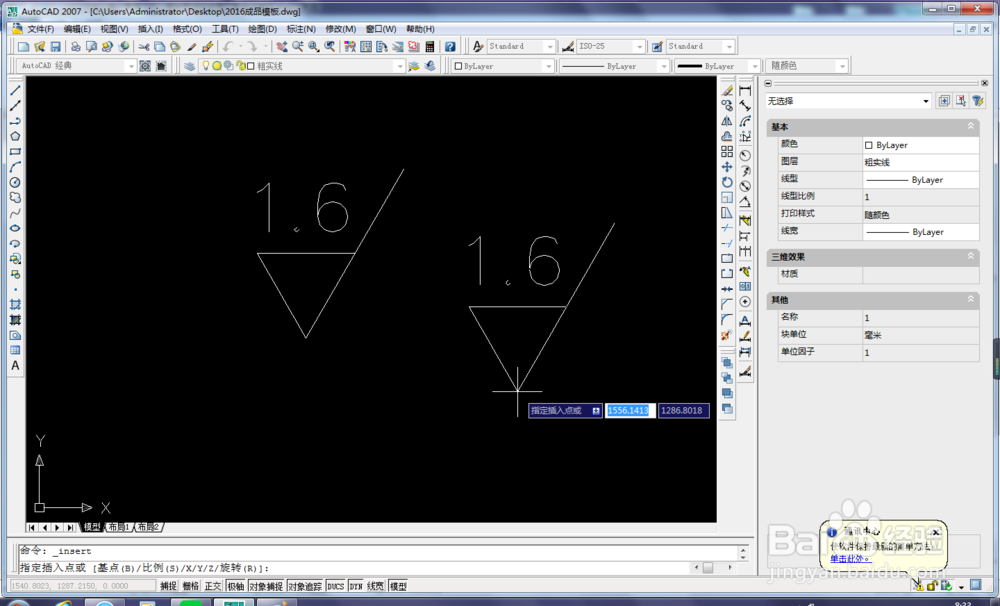
Task: Select the Move modify tool
Action: tap(727, 167)
